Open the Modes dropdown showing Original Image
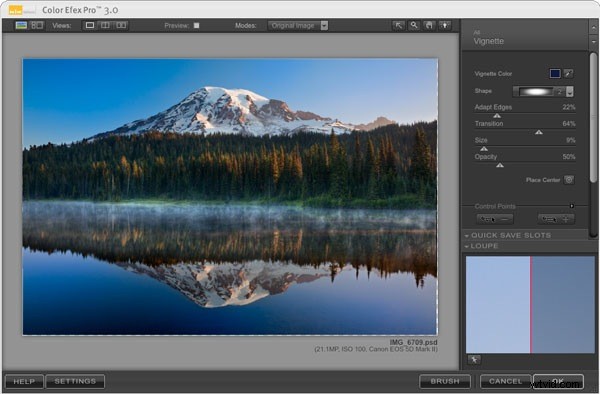This screenshot has width=600, height=394. [x=298, y=26]
